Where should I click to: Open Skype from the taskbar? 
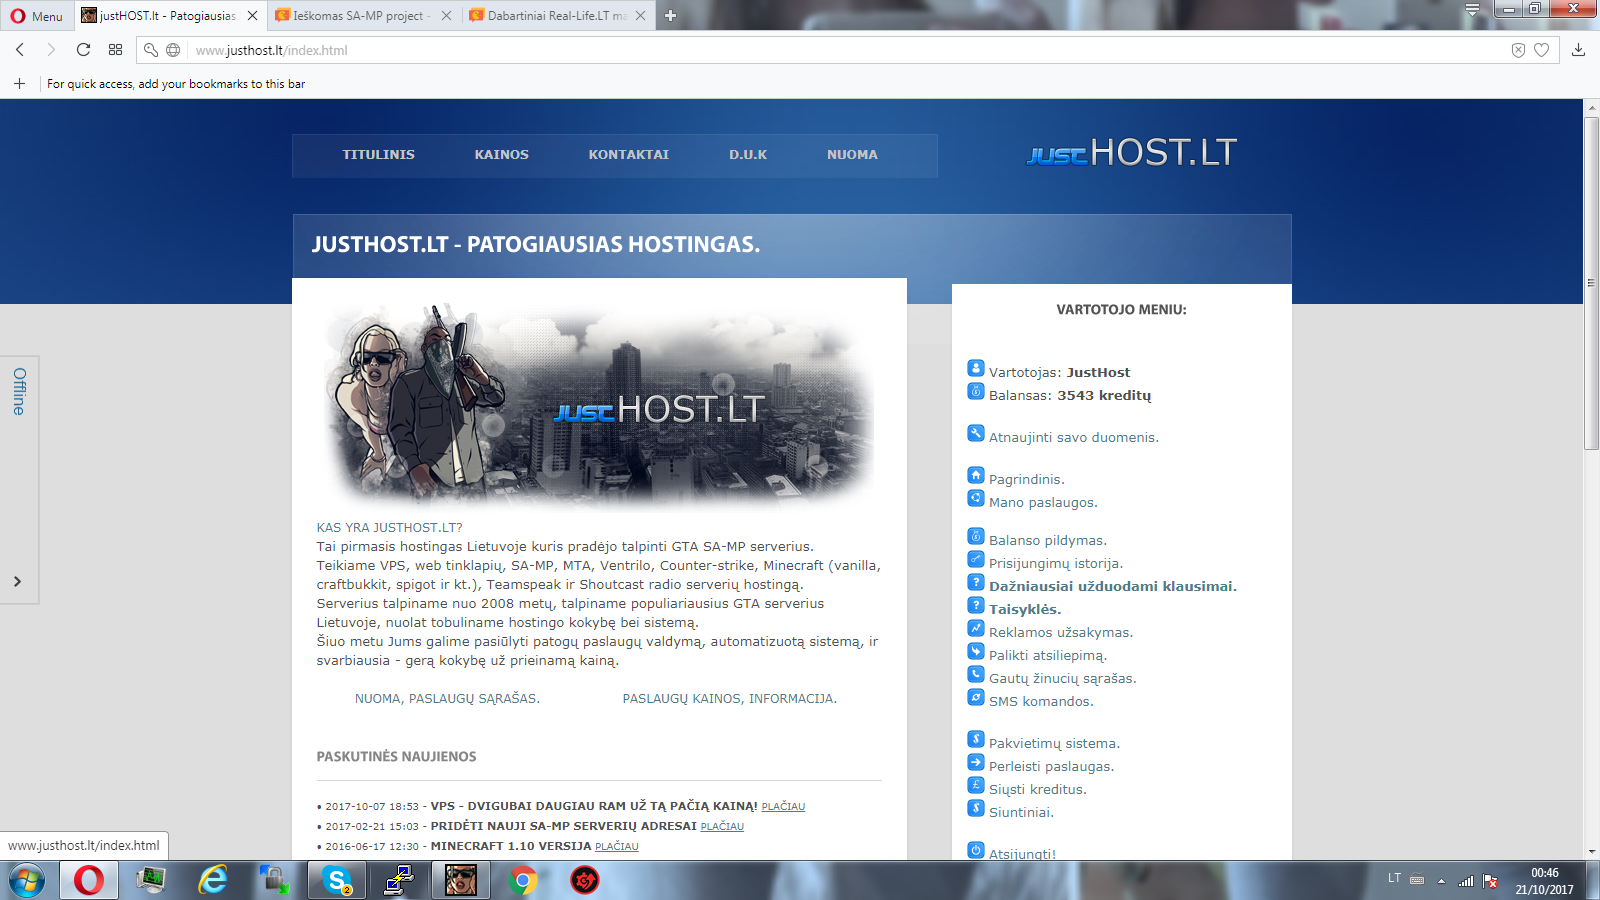337,881
